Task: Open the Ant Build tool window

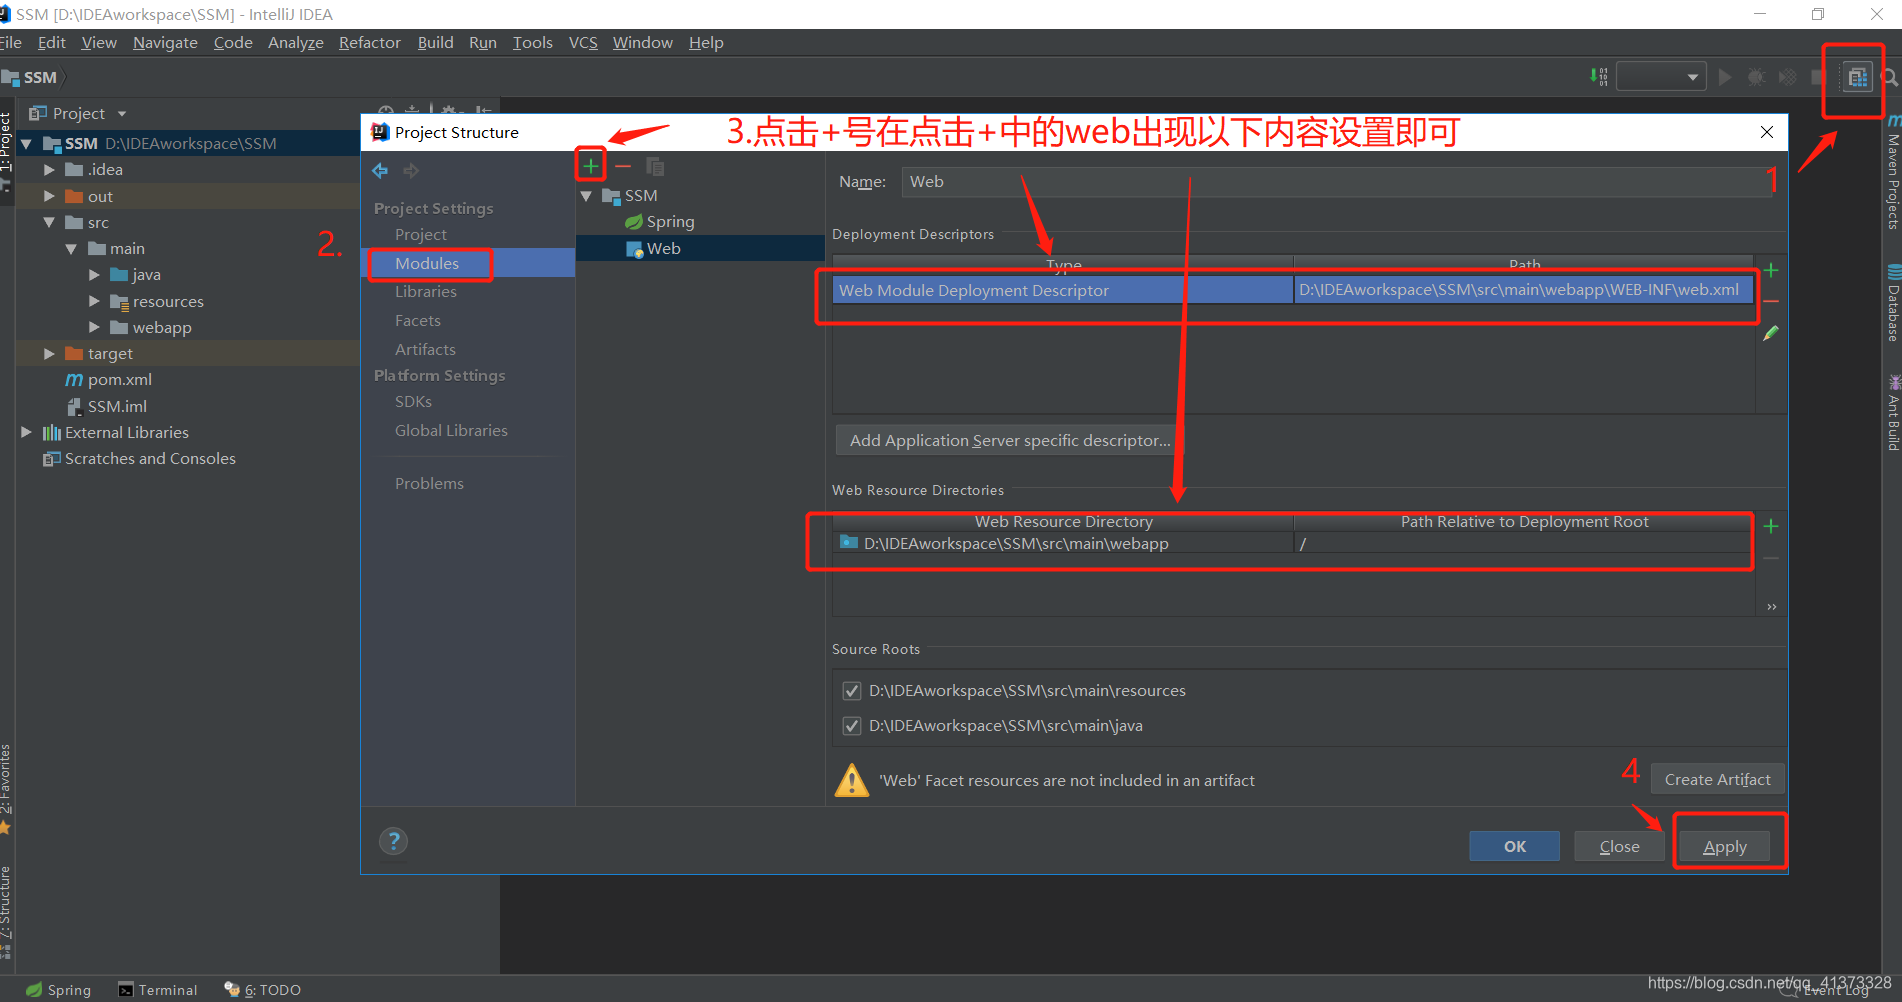Action: pos(1893,413)
